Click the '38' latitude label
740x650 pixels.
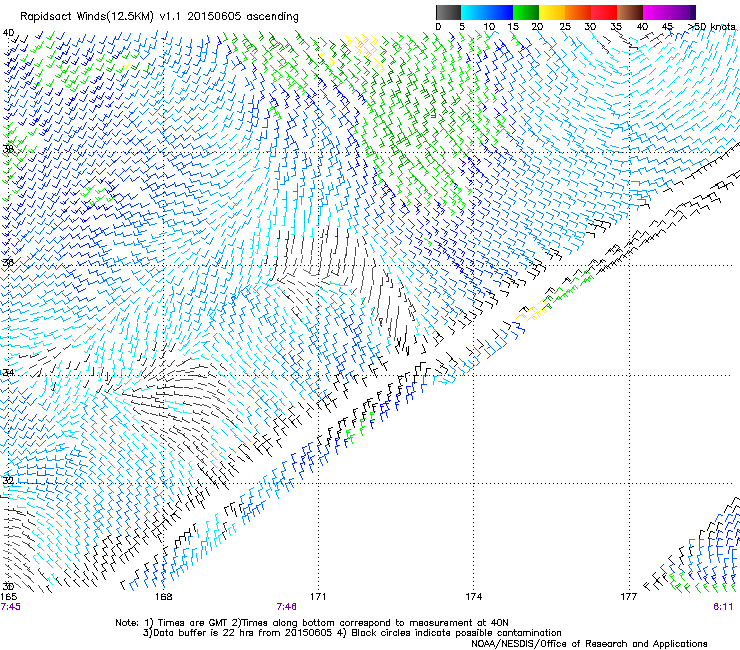pos(8,149)
